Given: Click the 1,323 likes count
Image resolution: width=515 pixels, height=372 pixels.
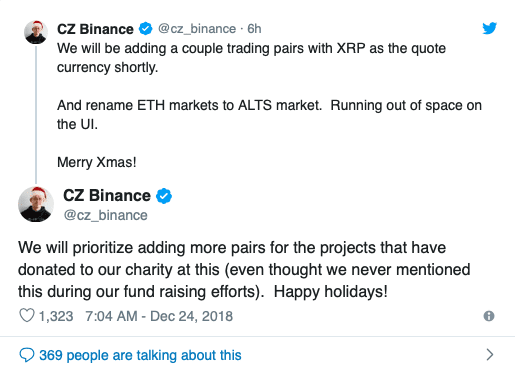Looking at the screenshot, I should click(x=56, y=316).
